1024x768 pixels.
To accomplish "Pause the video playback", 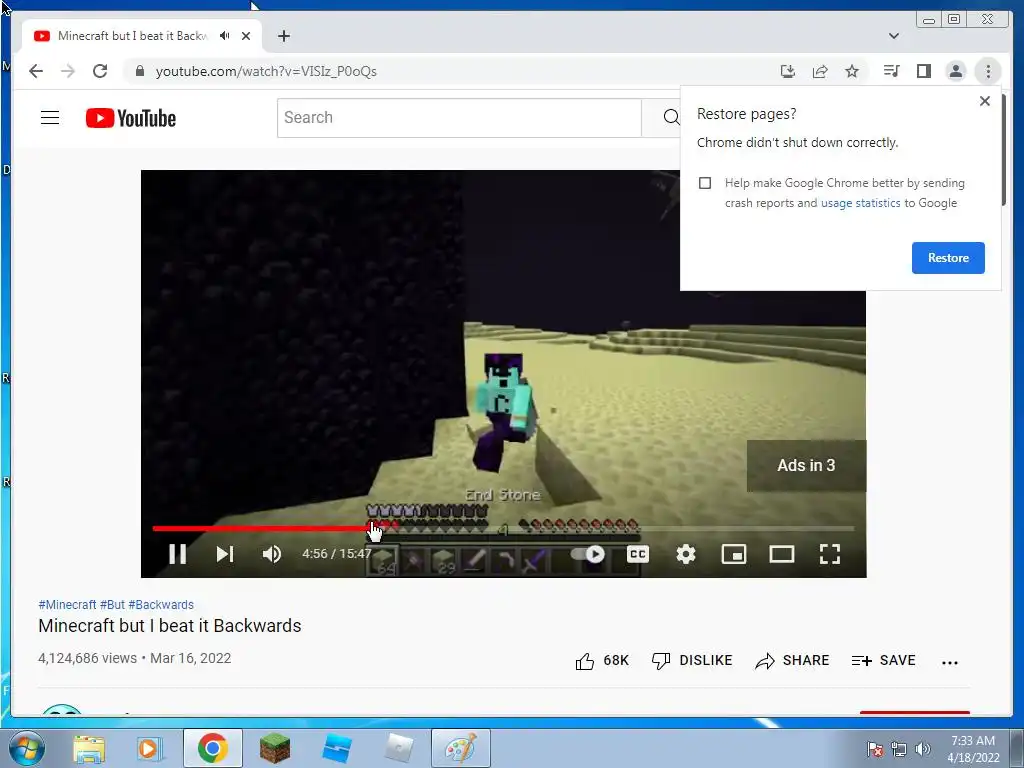I will [178, 554].
